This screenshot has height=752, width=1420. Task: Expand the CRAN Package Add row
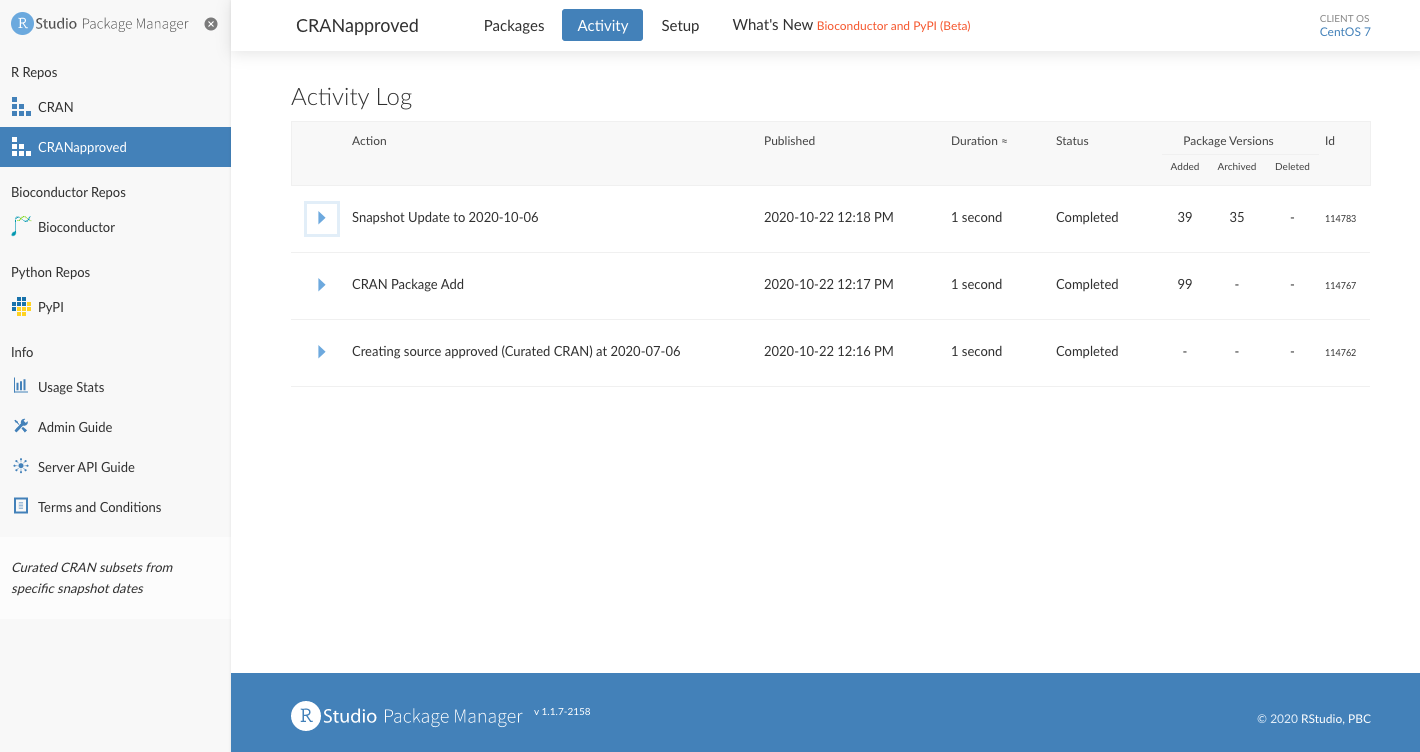pos(322,285)
